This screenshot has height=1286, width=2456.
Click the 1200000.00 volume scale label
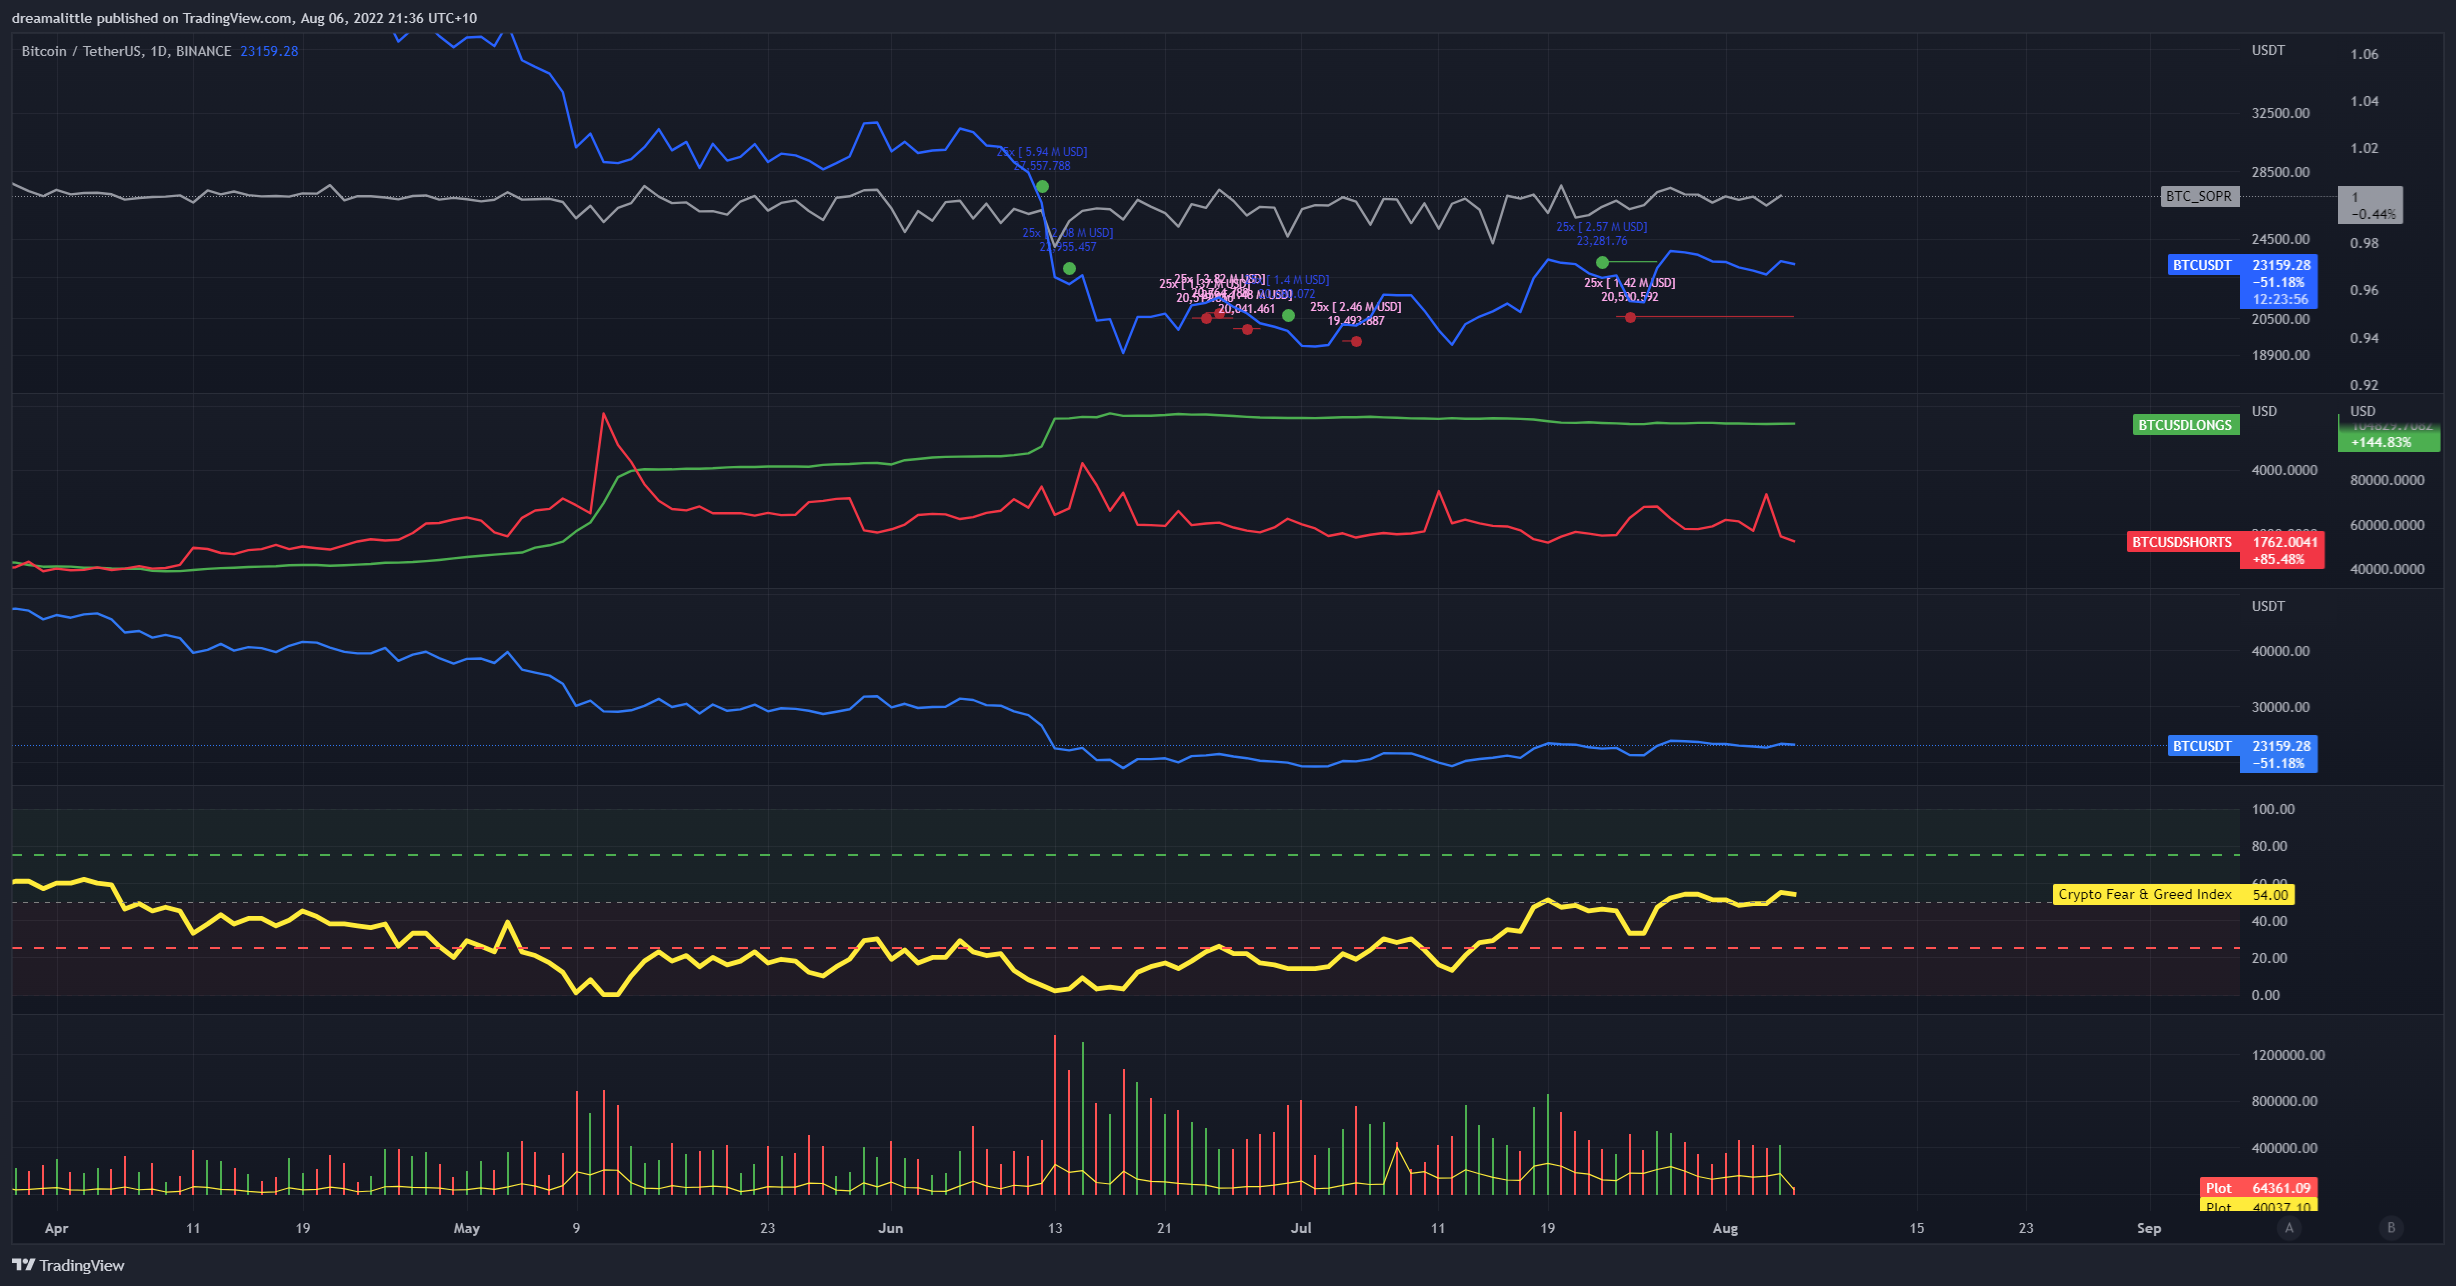2288,1055
